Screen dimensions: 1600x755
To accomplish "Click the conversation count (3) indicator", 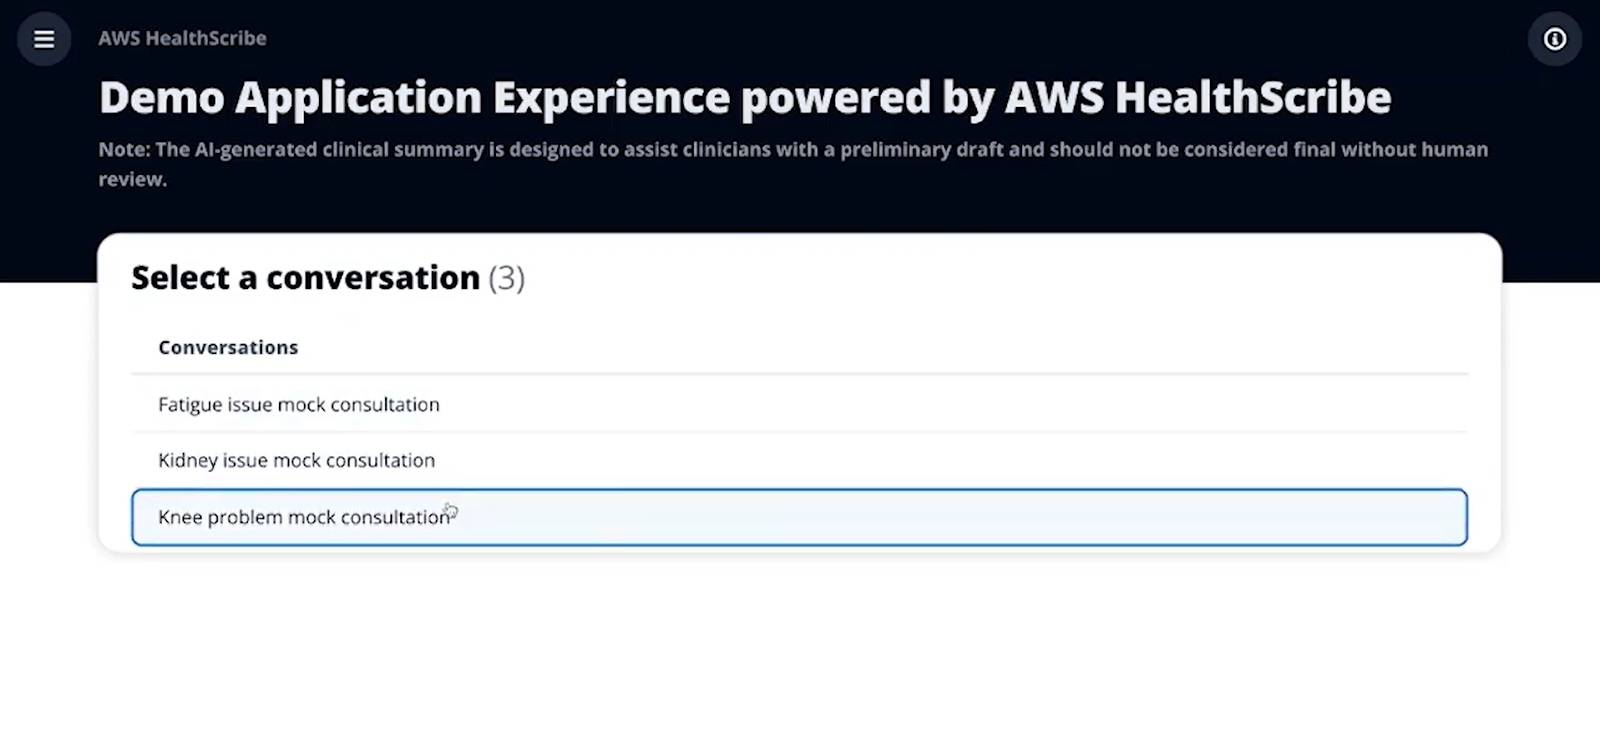I will (506, 277).
